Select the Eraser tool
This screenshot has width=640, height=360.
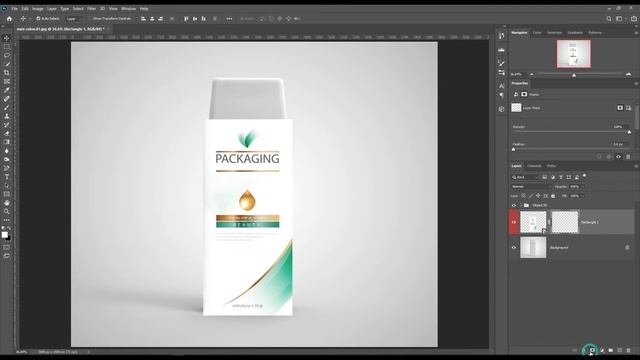tap(7, 133)
